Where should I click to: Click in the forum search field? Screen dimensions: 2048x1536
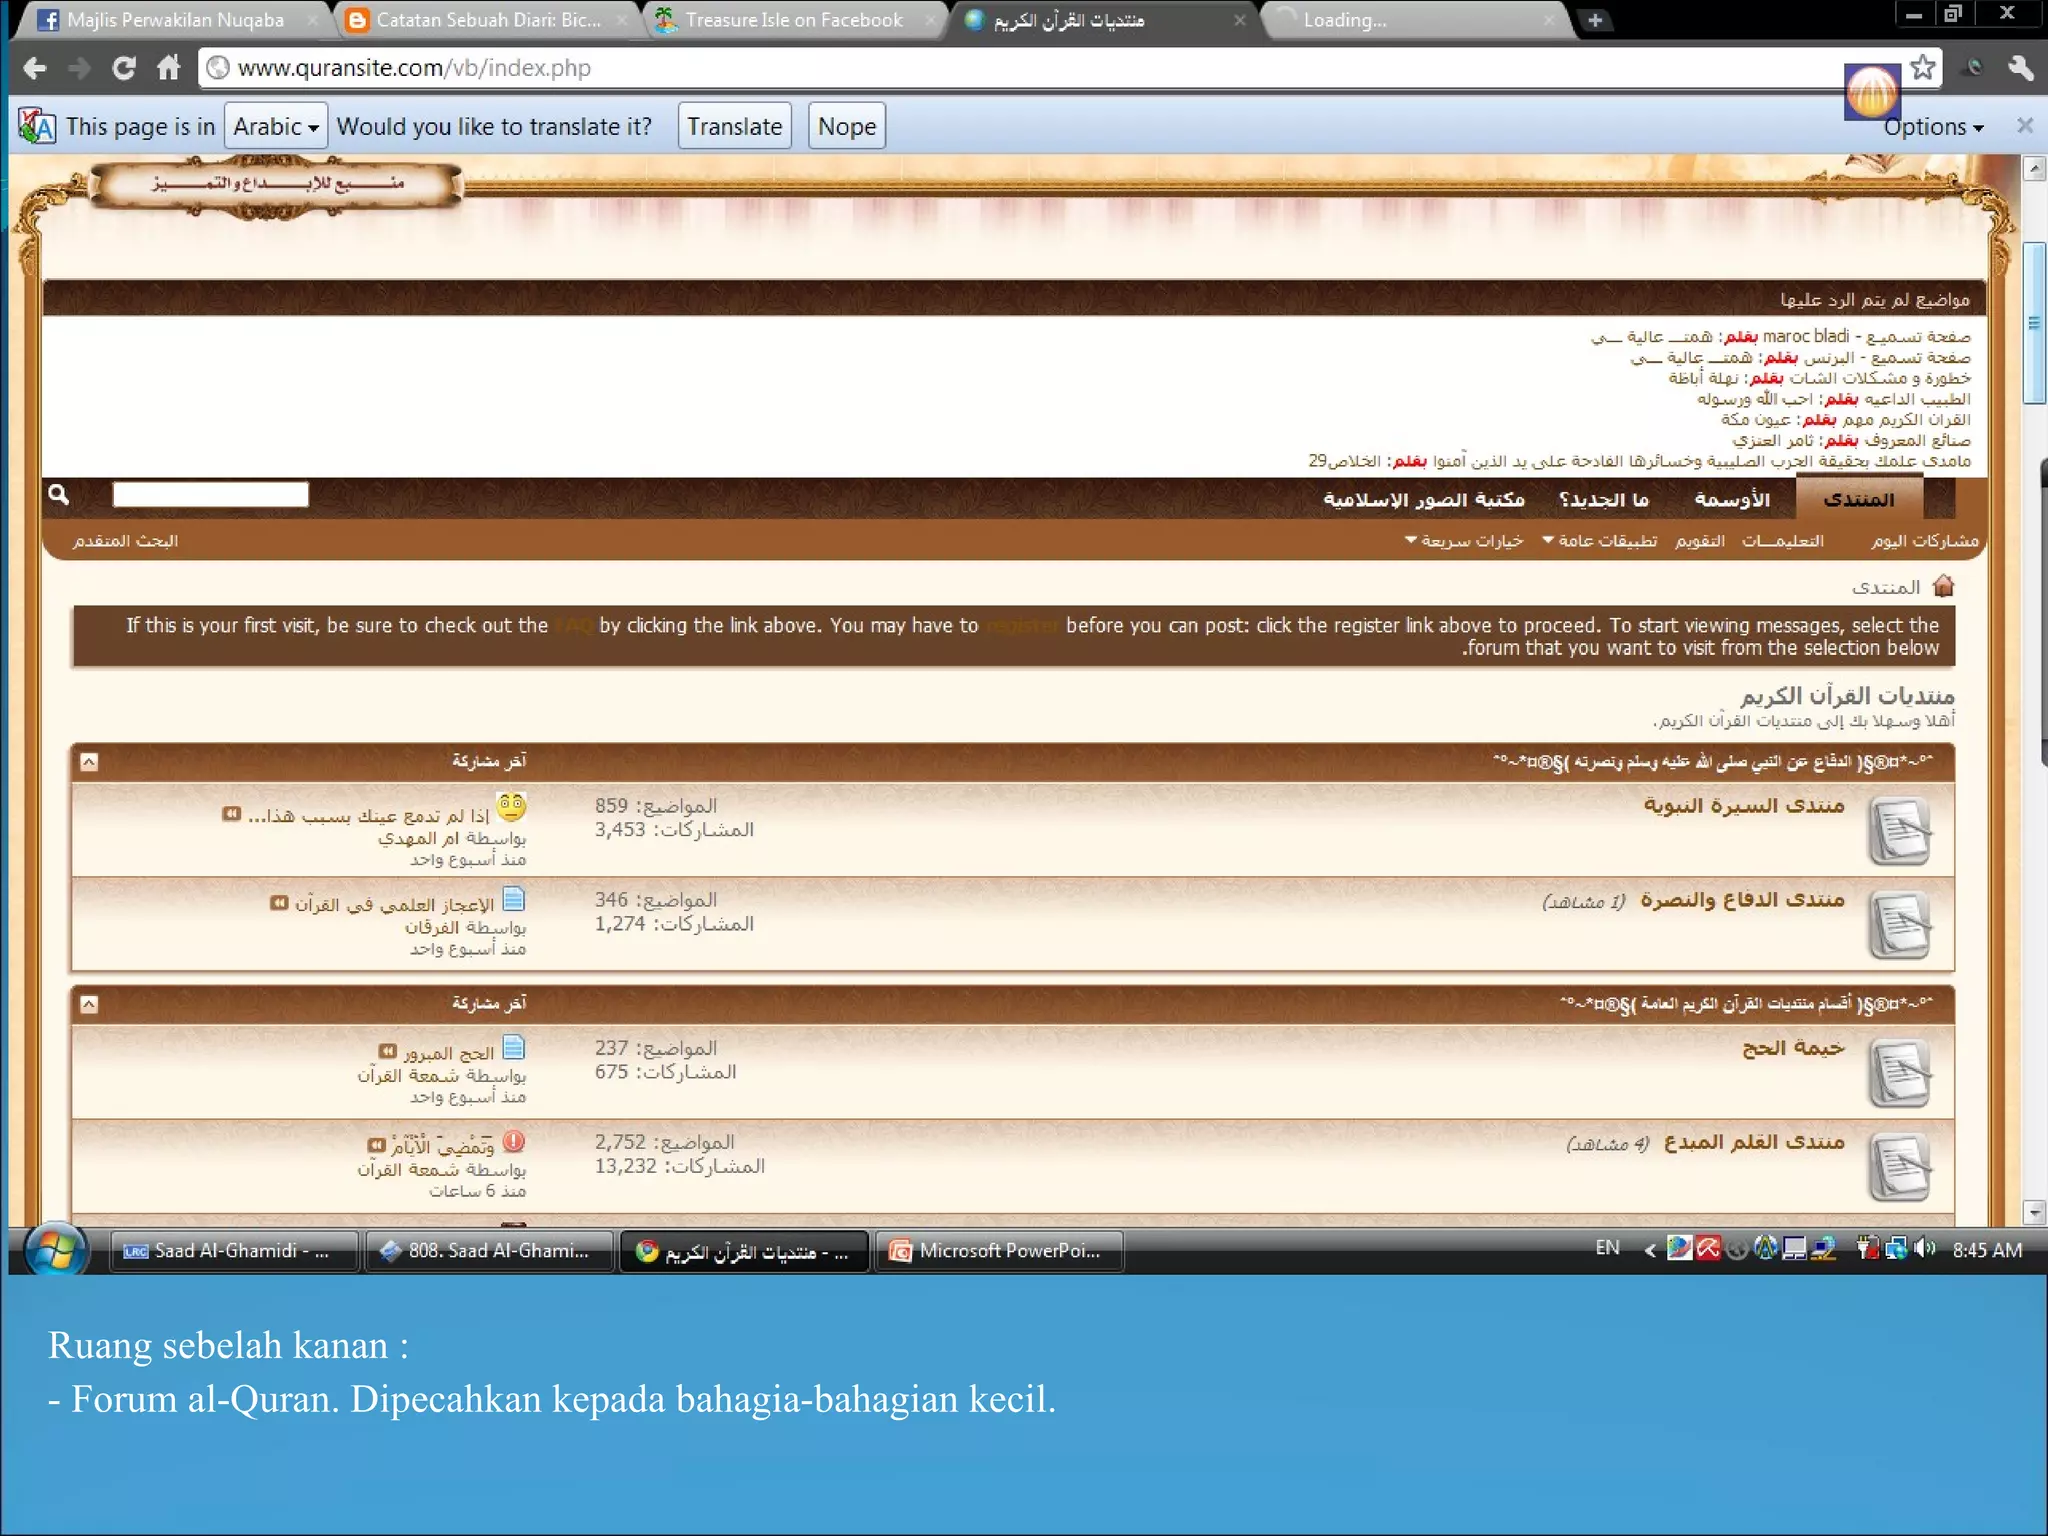point(210,495)
